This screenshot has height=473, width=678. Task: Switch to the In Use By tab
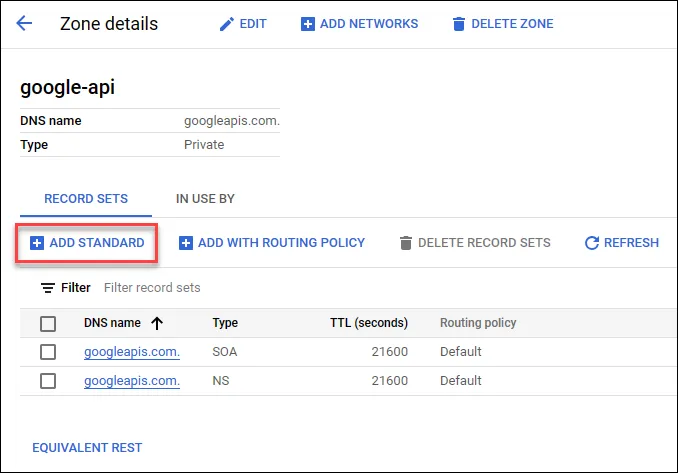(x=205, y=199)
